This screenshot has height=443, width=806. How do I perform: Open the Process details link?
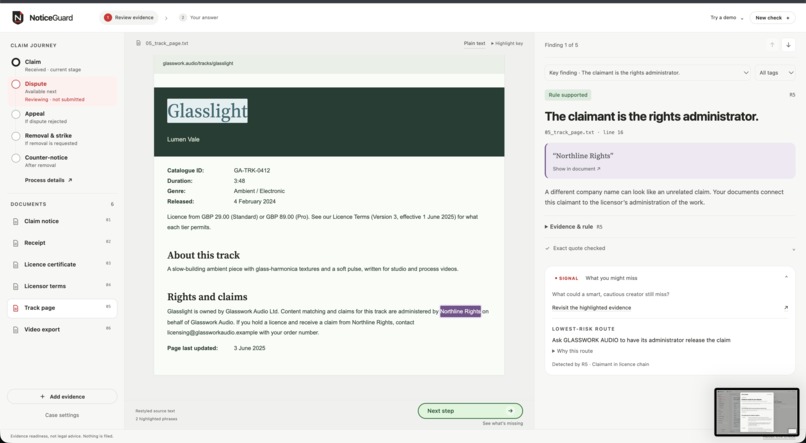pyautogui.click(x=48, y=180)
